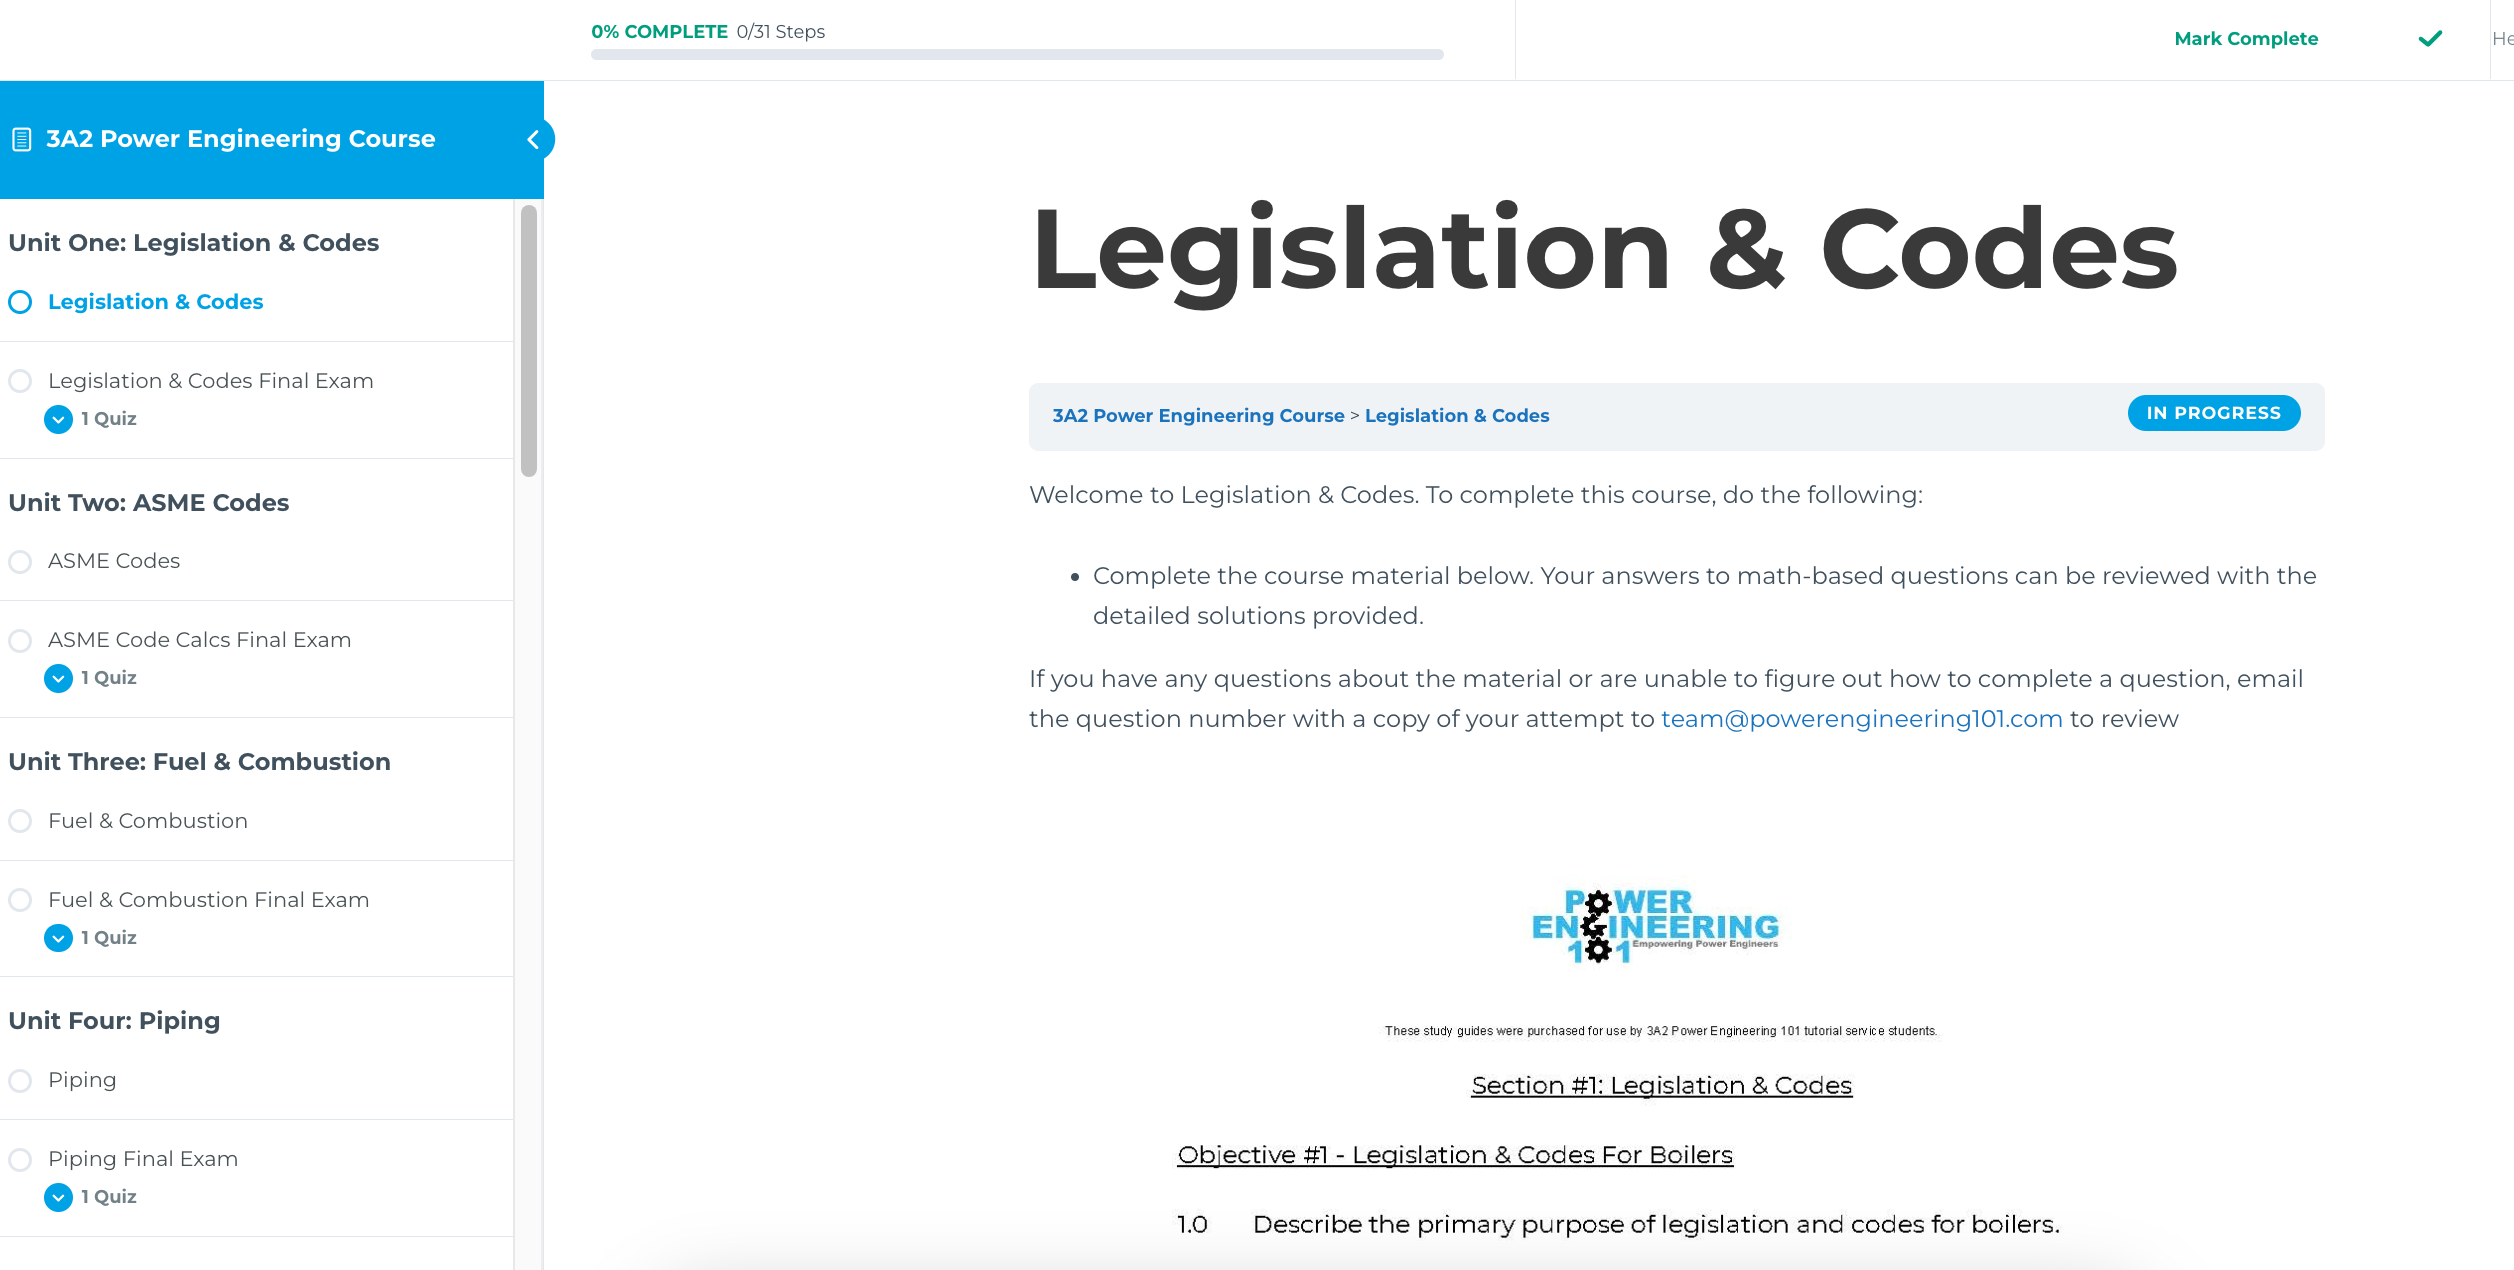Toggle the ASME Codes lesson completion circle
2514x1270 pixels.
coord(21,560)
